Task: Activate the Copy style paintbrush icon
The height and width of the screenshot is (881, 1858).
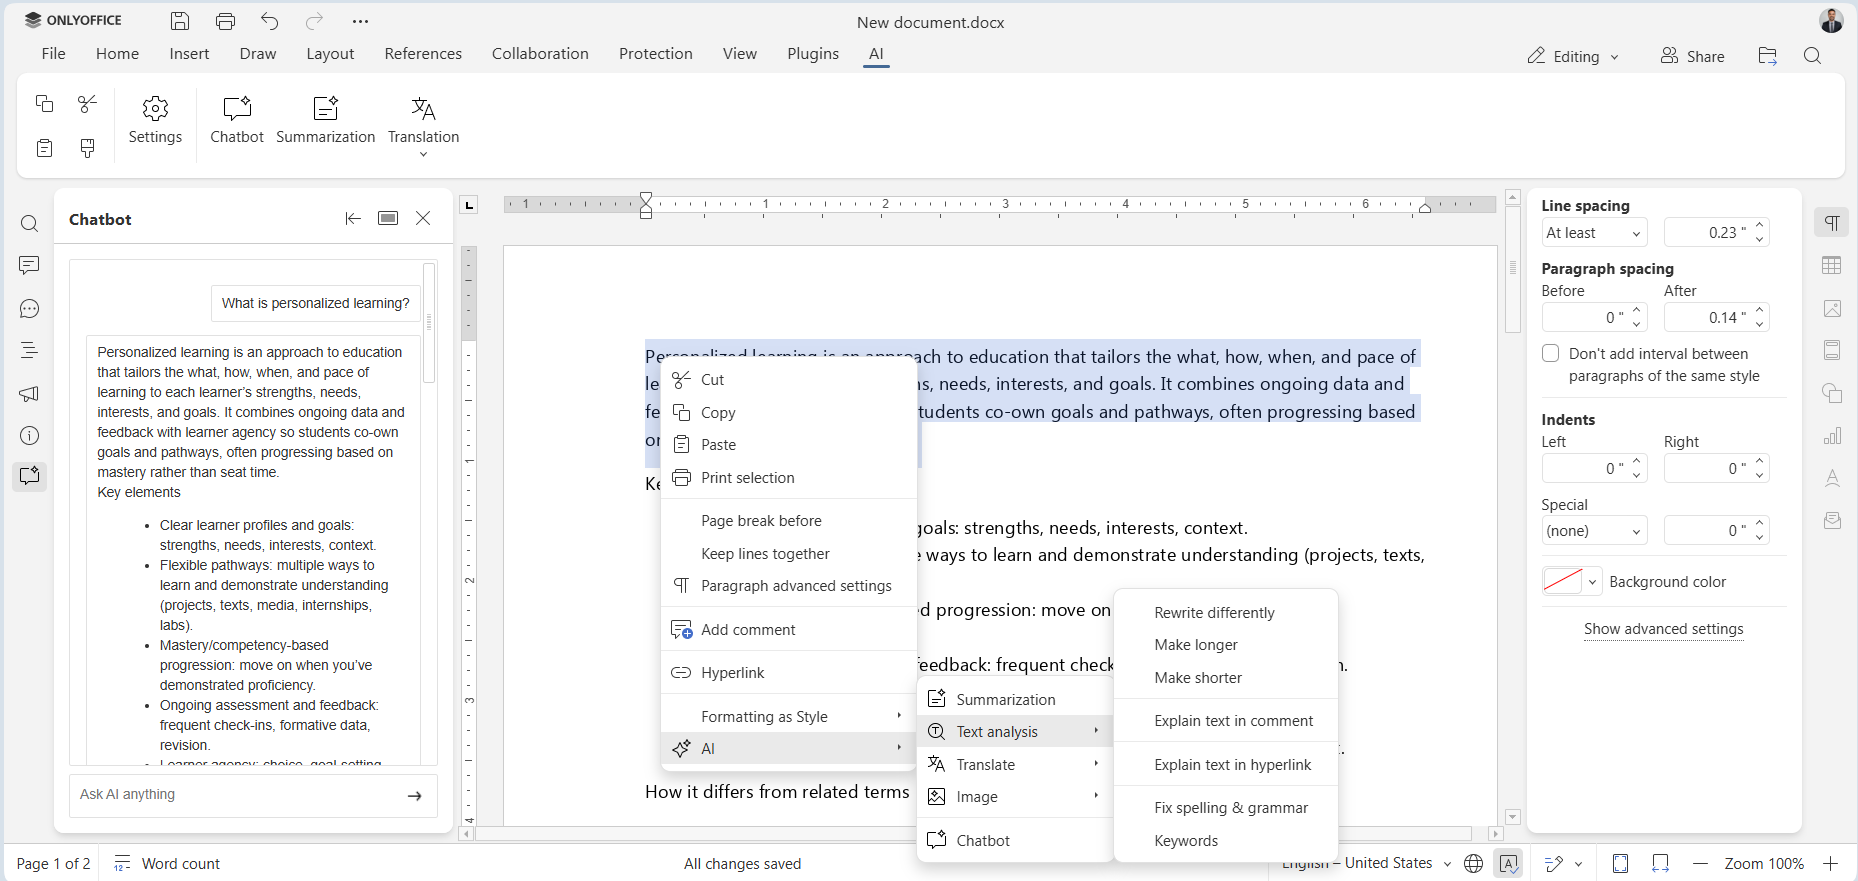Action: [87, 148]
